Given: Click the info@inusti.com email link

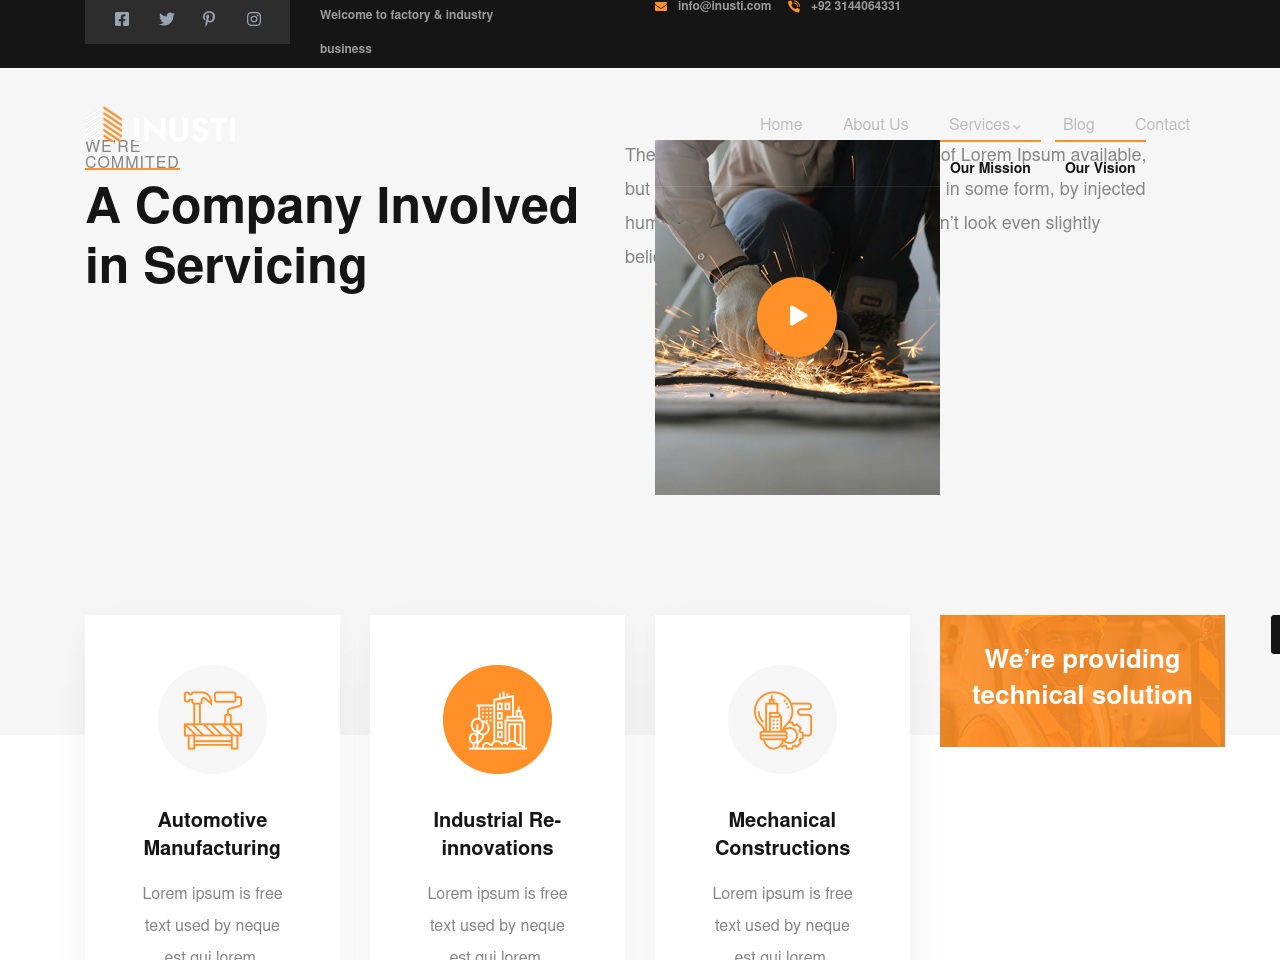Looking at the screenshot, I should 724,6.
